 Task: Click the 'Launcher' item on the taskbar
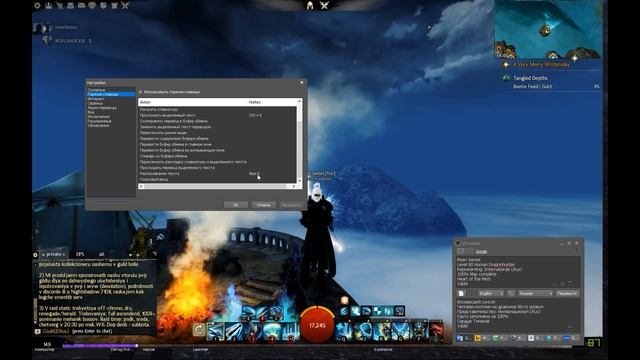pyautogui.click(x=200, y=349)
